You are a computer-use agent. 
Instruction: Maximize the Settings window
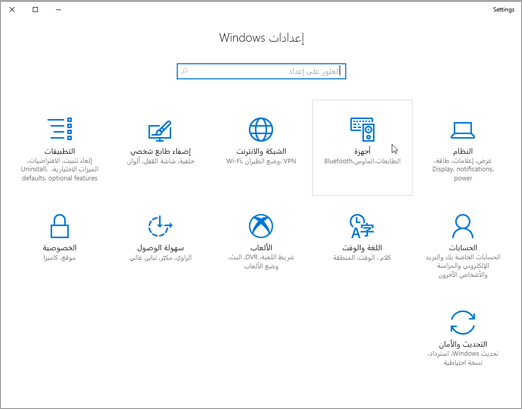35,10
